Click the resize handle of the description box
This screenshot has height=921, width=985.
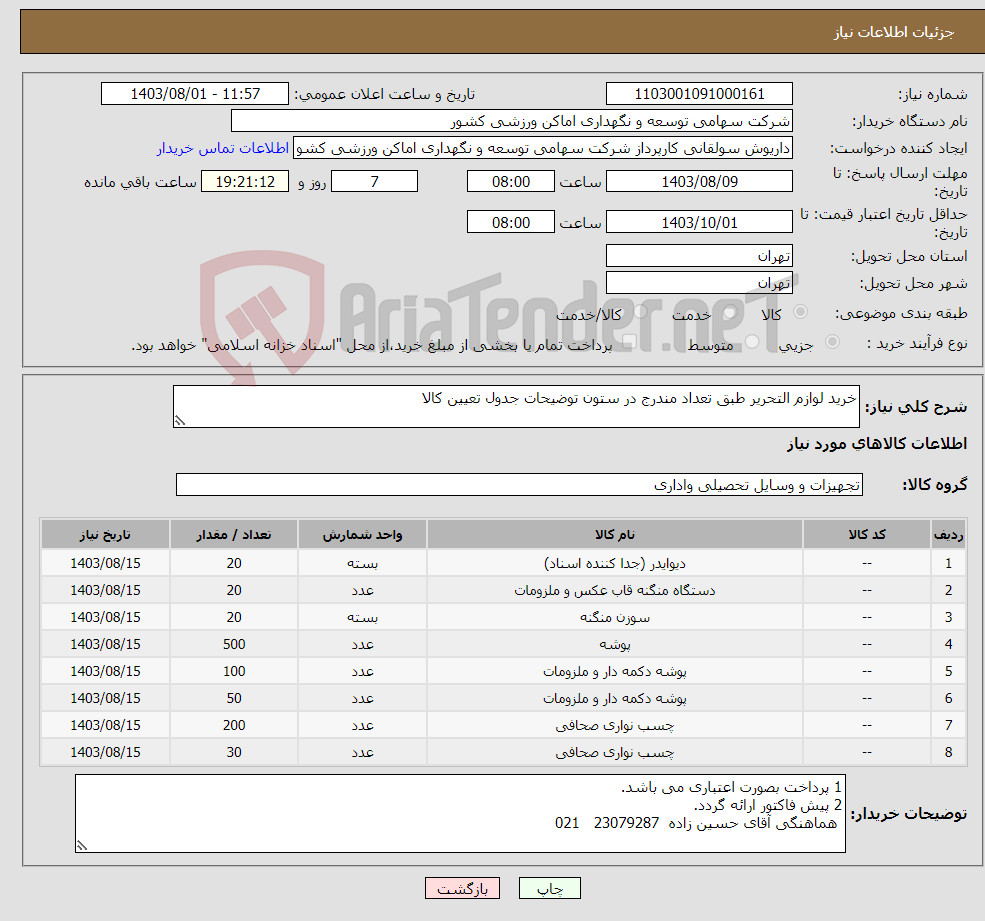coord(180,421)
